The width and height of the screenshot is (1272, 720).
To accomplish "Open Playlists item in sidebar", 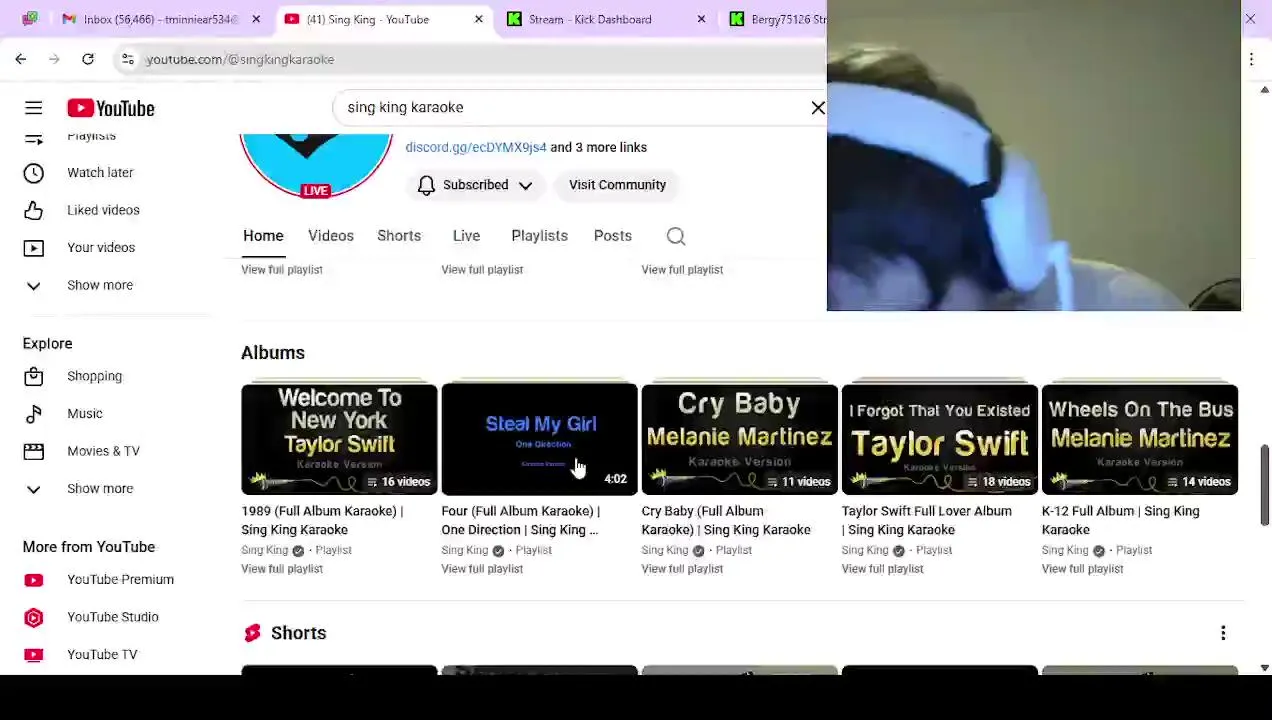I will pos(91,137).
